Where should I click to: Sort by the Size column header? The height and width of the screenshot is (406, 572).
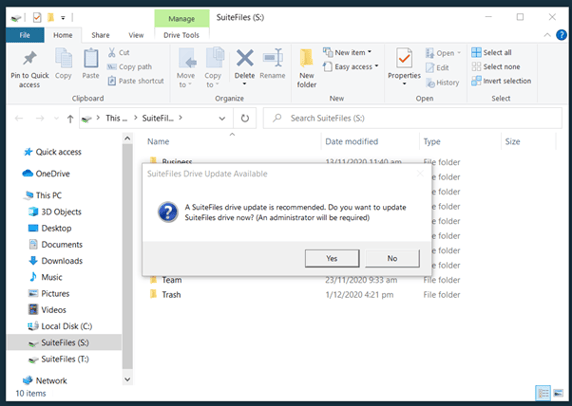[x=513, y=142]
